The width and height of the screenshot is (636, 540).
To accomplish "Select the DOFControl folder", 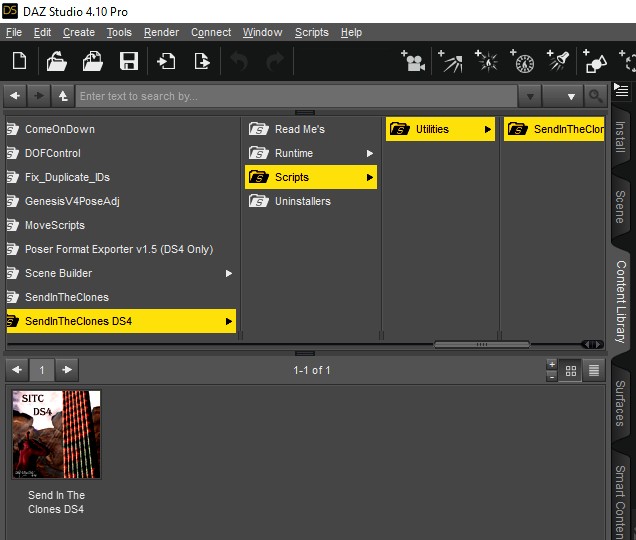I will 121,153.
